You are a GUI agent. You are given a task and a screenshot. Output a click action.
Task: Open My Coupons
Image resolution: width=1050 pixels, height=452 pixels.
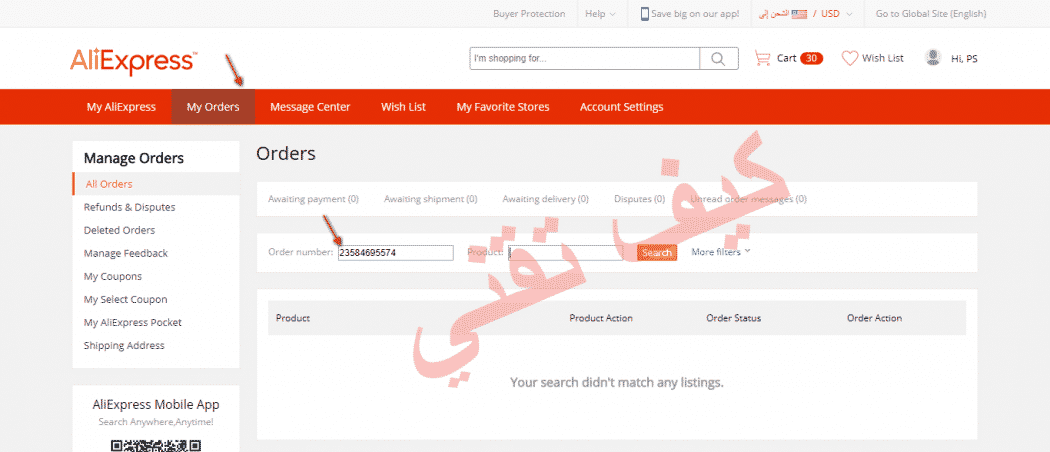point(112,277)
